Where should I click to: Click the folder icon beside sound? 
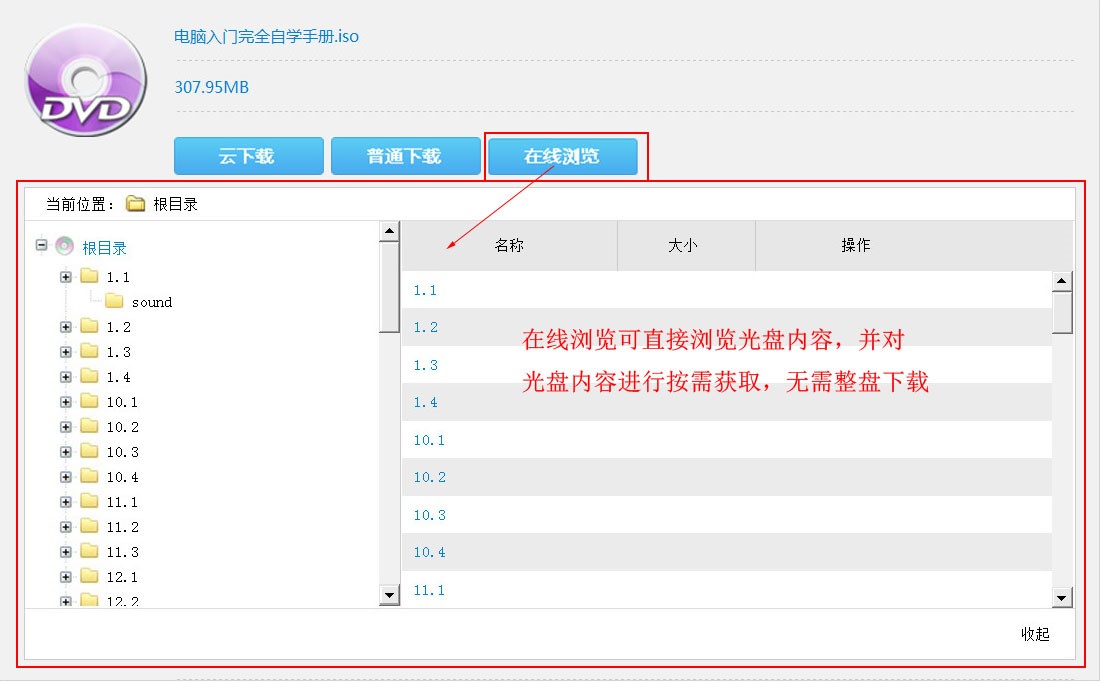pos(114,301)
